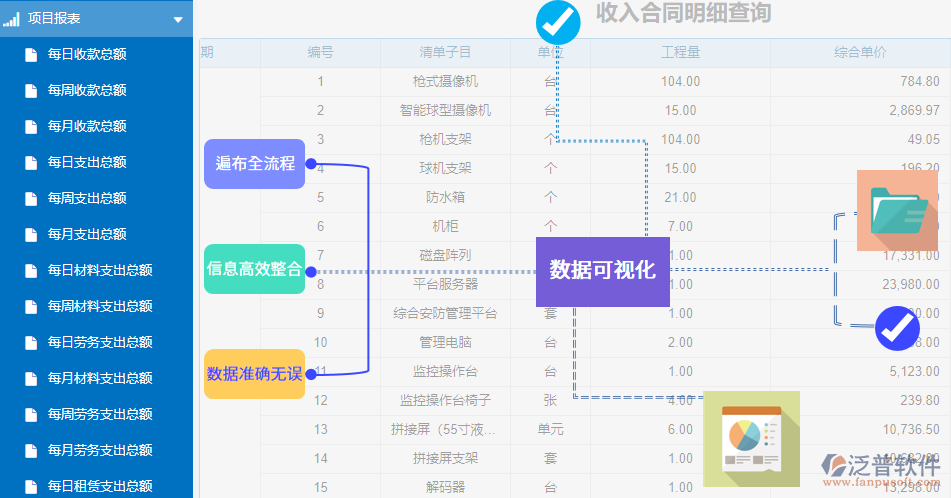Click the blue checkmark circle near folder
The width and height of the screenshot is (951, 498).
(897, 328)
